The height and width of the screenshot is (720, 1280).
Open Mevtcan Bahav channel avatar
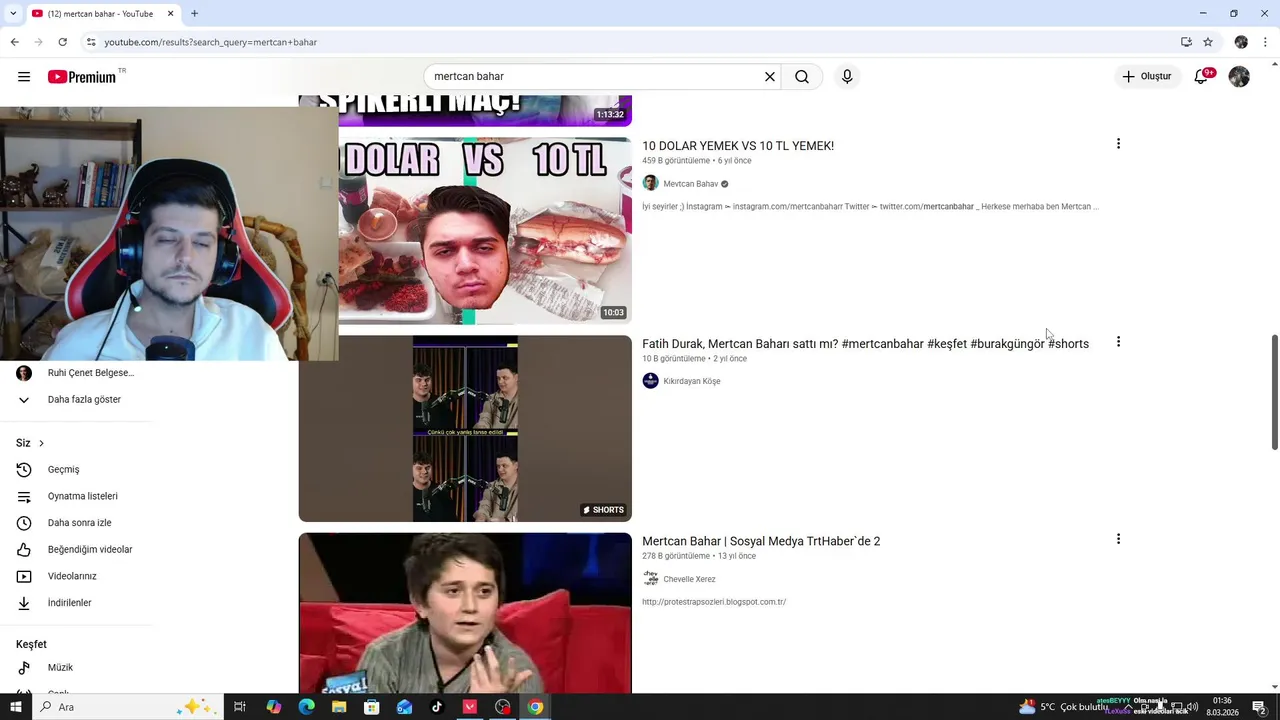[650, 183]
